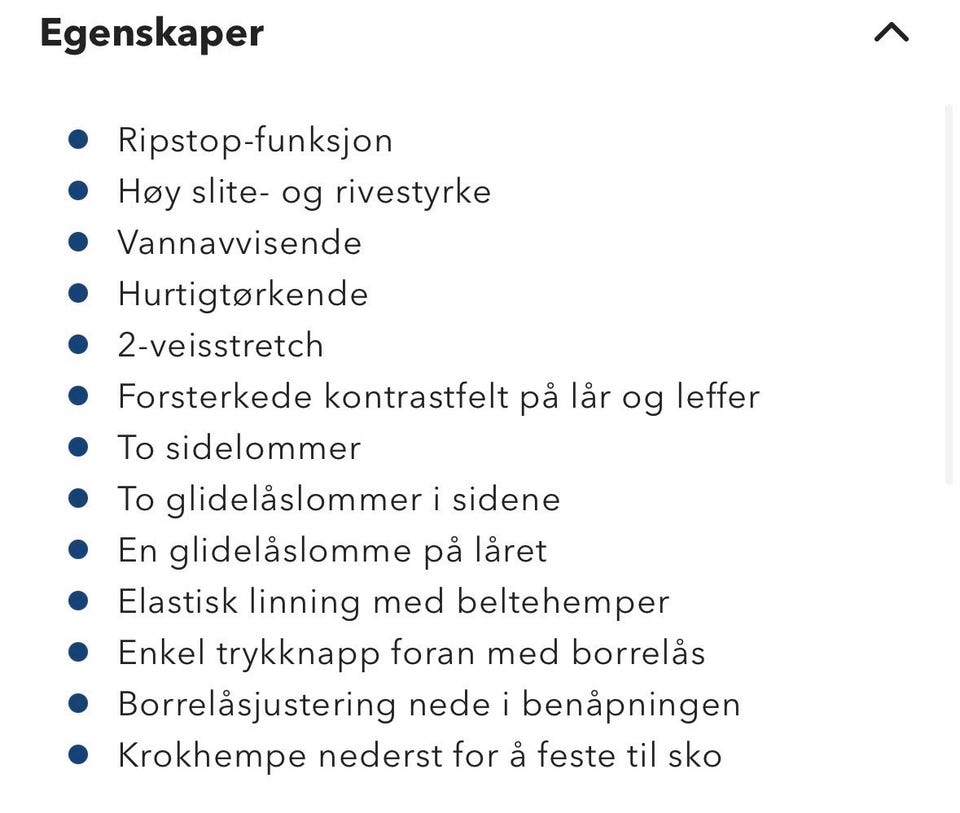
Task: Click the Egenskaper heading
Action: tap(152, 34)
